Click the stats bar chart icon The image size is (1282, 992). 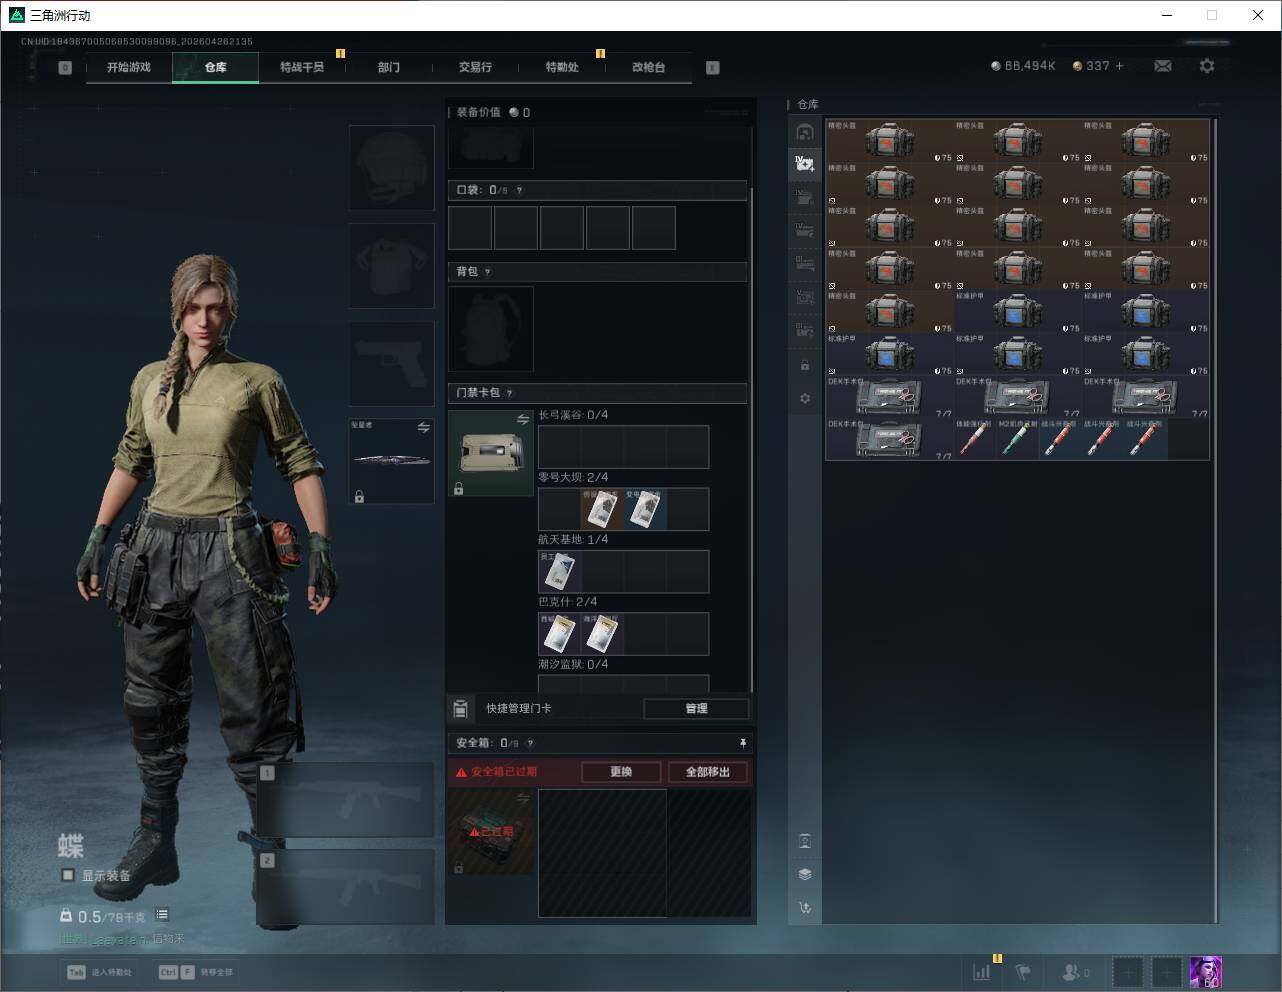coord(982,971)
